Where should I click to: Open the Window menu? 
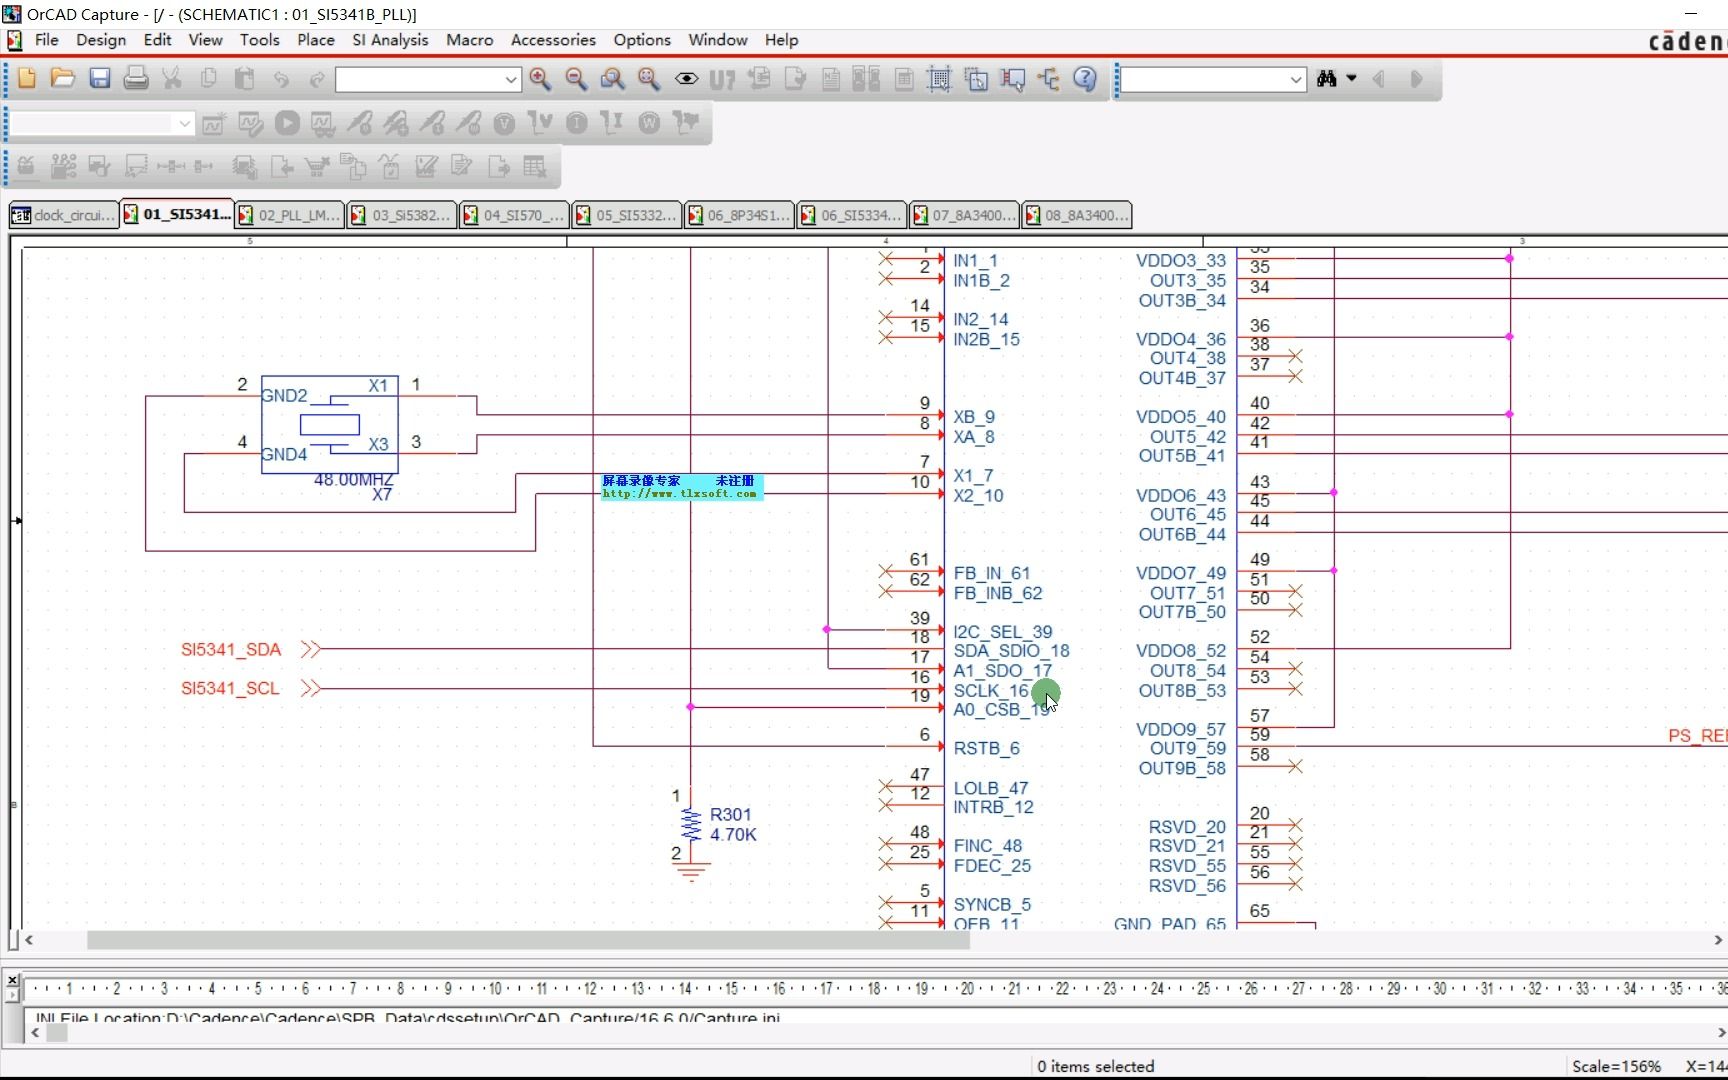coord(718,40)
